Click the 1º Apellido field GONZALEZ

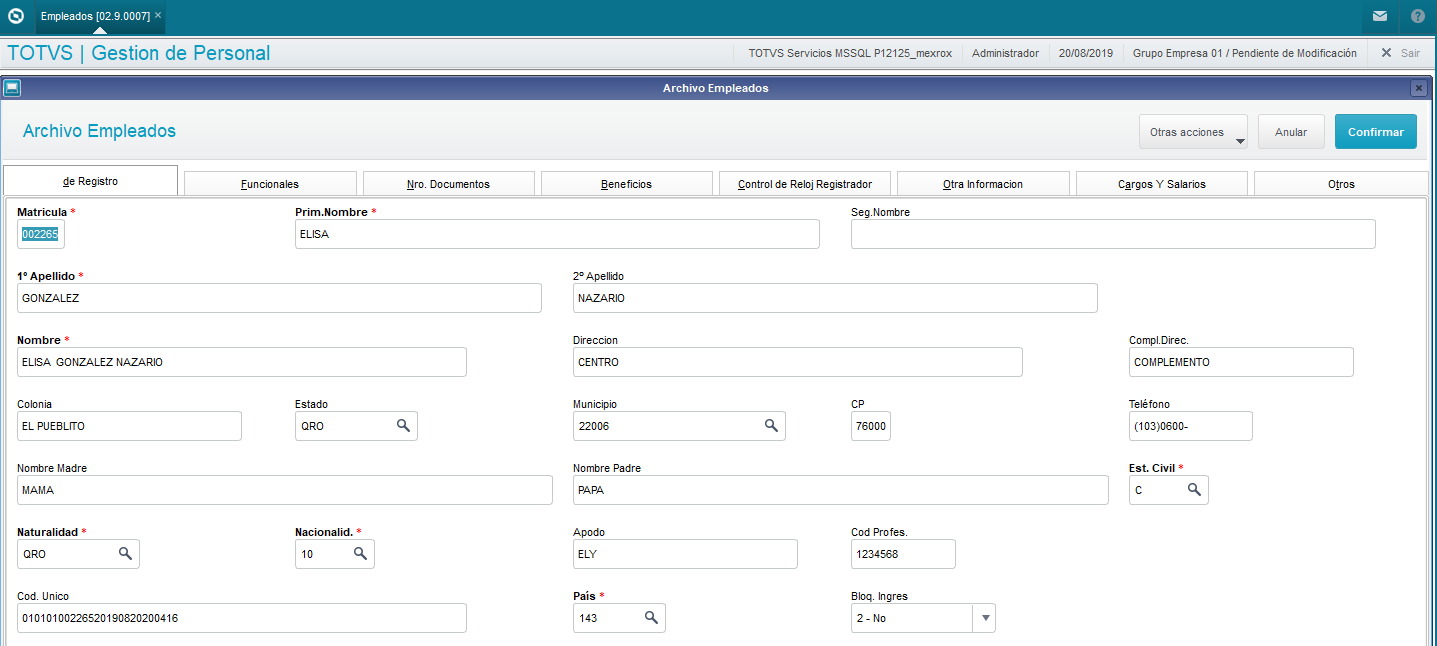click(x=280, y=298)
